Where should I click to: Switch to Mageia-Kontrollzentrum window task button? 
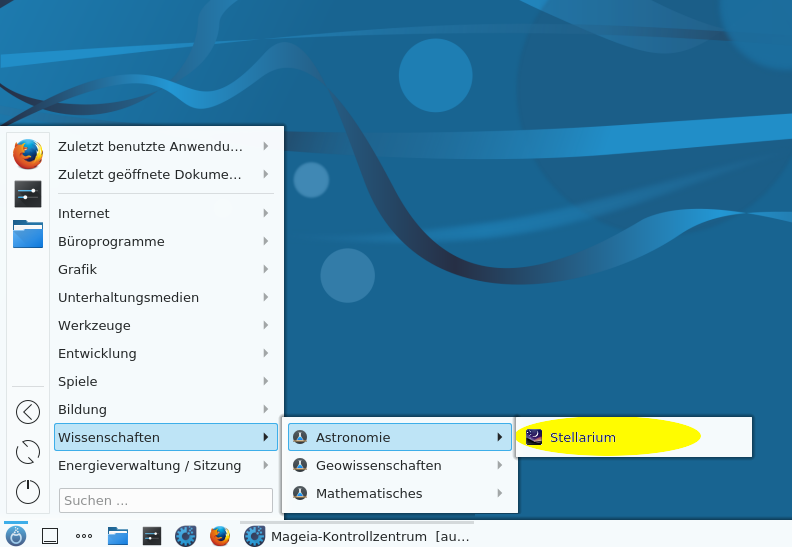click(357, 536)
